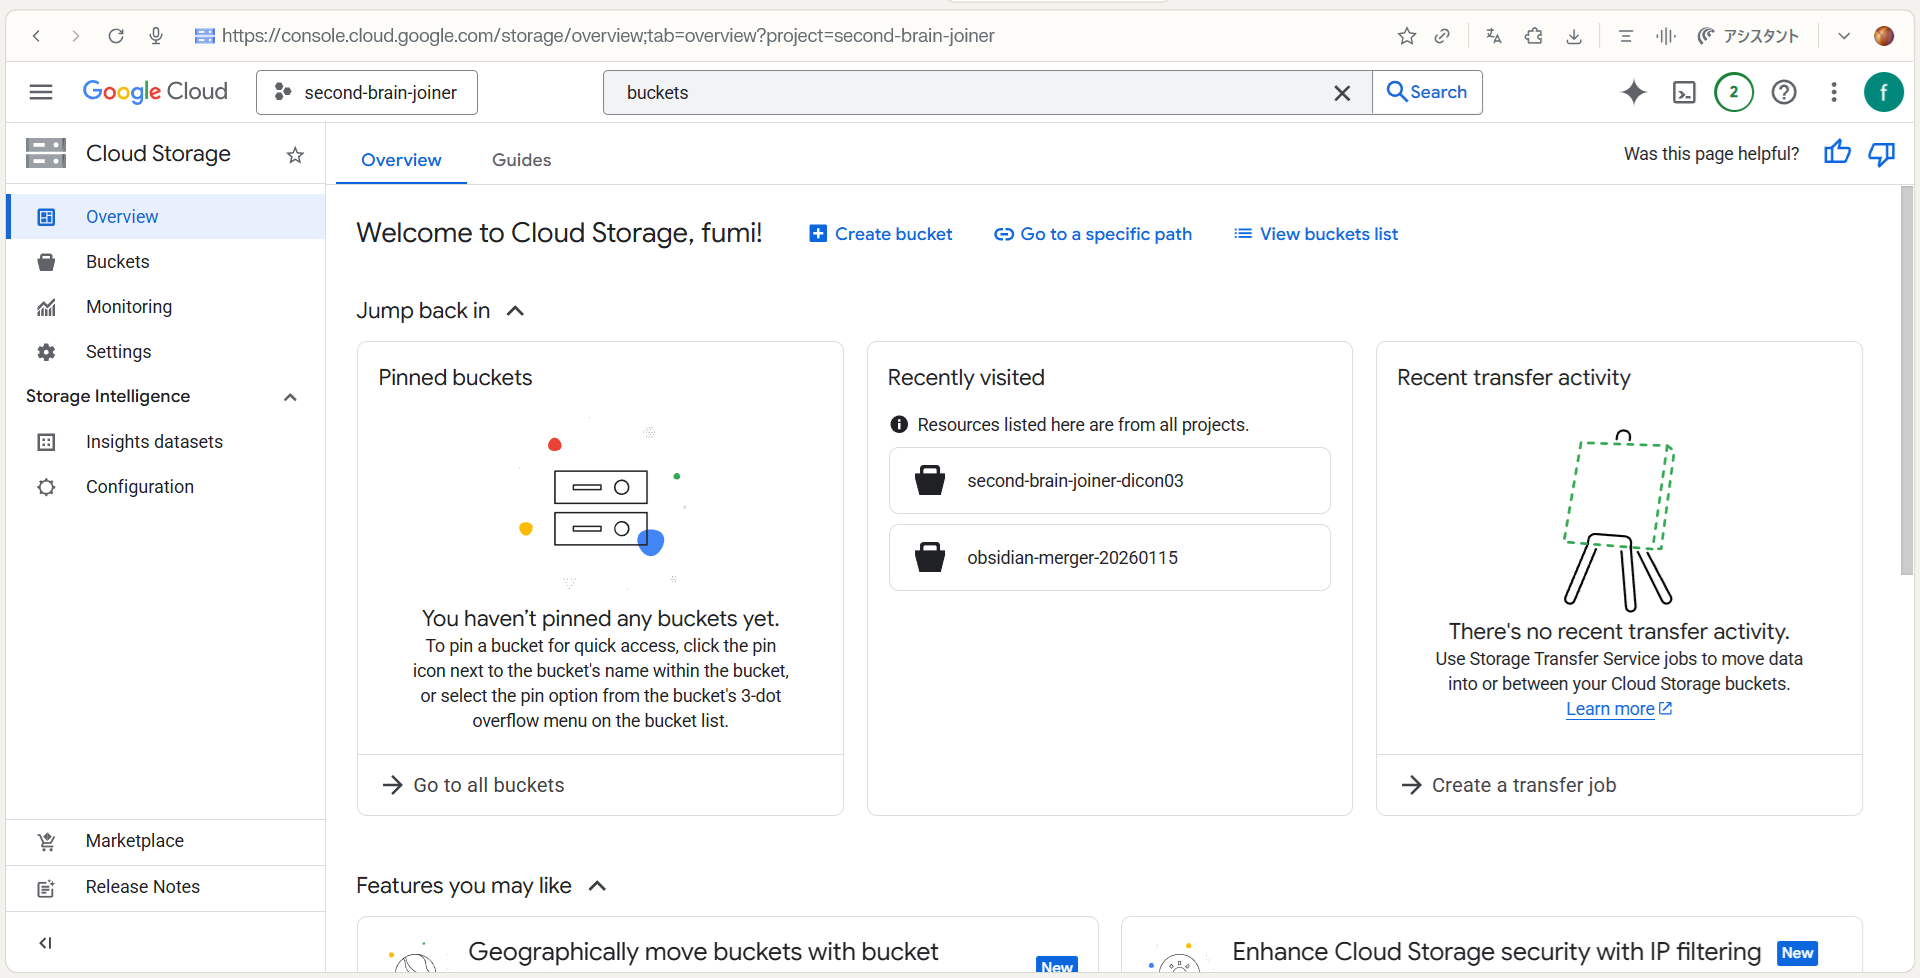Open the Cloud Shell terminal icon
1920x978 pixels.
[x=1684, y=93]
